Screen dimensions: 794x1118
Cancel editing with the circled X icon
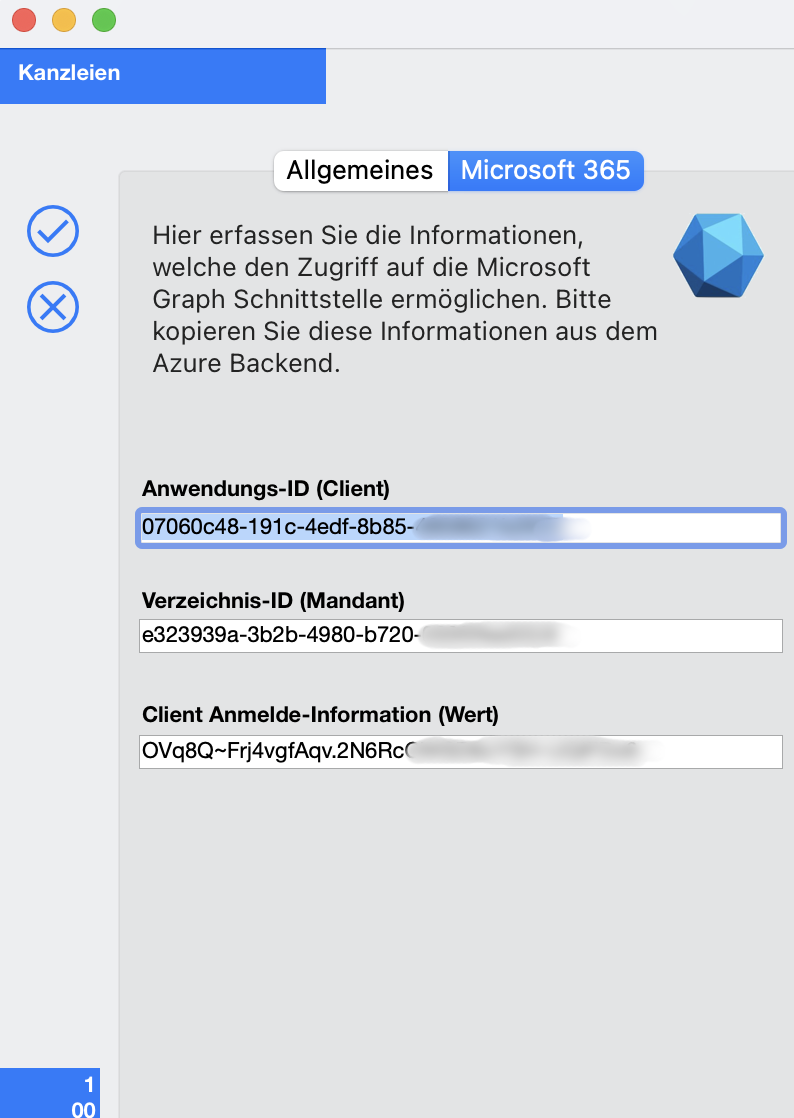point(53,307)
